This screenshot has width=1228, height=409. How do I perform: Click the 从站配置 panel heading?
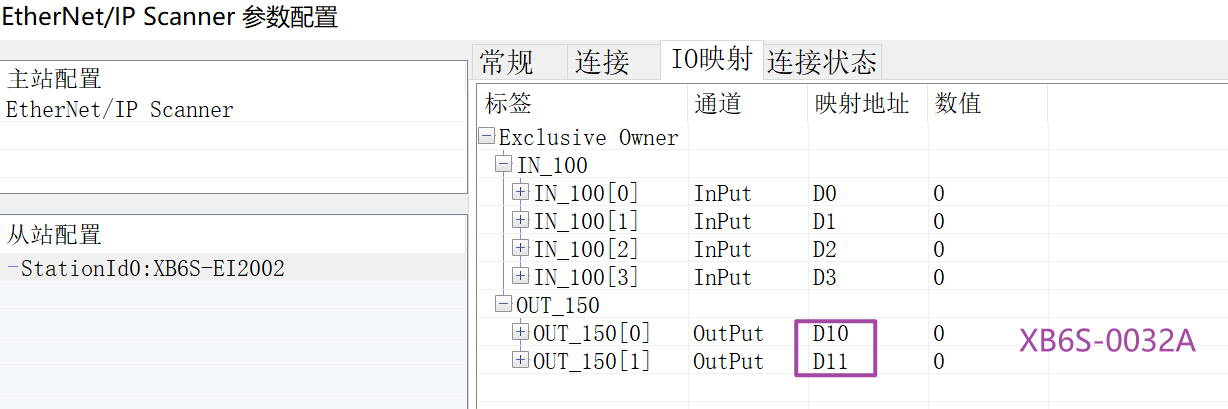54,236
